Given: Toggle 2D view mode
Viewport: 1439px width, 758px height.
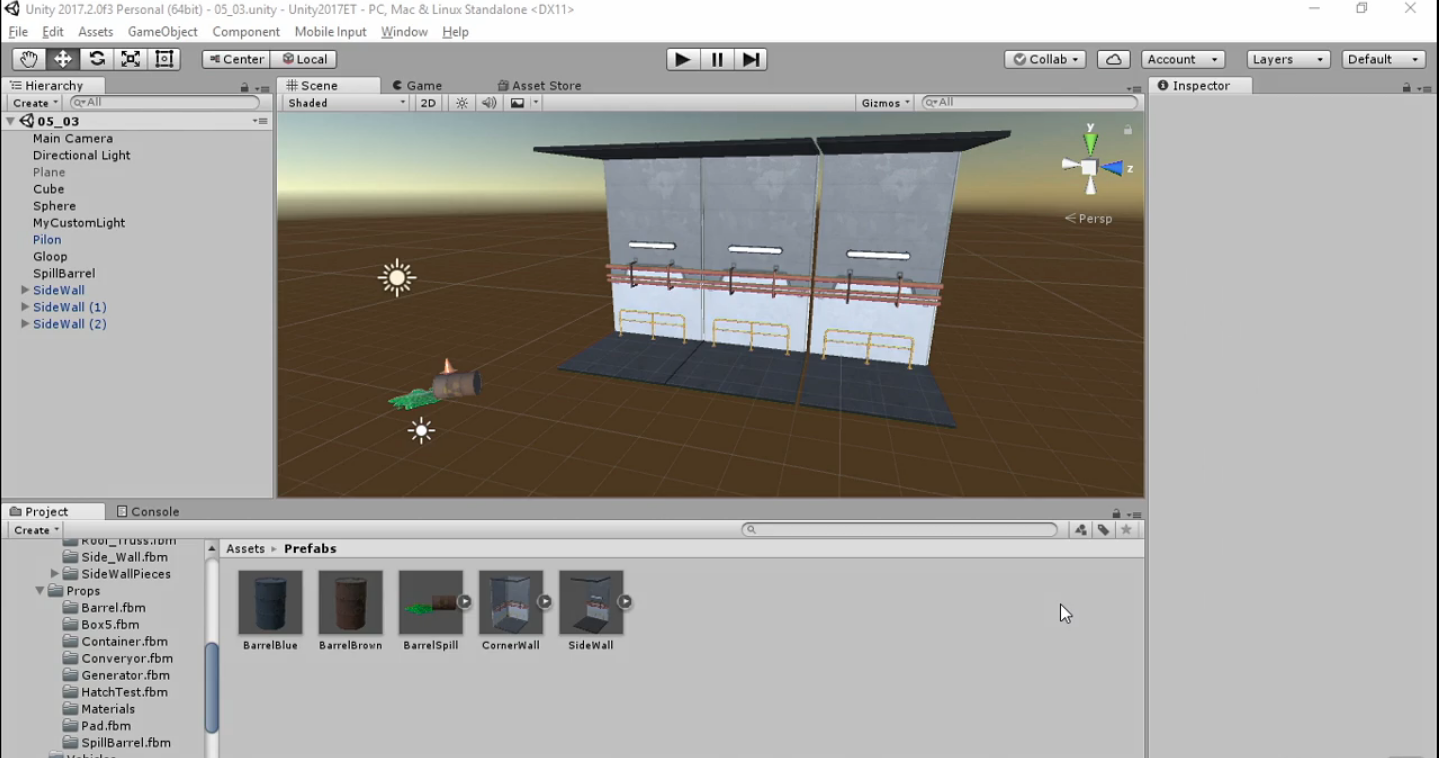Looking at the screenshot, I should 428,103.
